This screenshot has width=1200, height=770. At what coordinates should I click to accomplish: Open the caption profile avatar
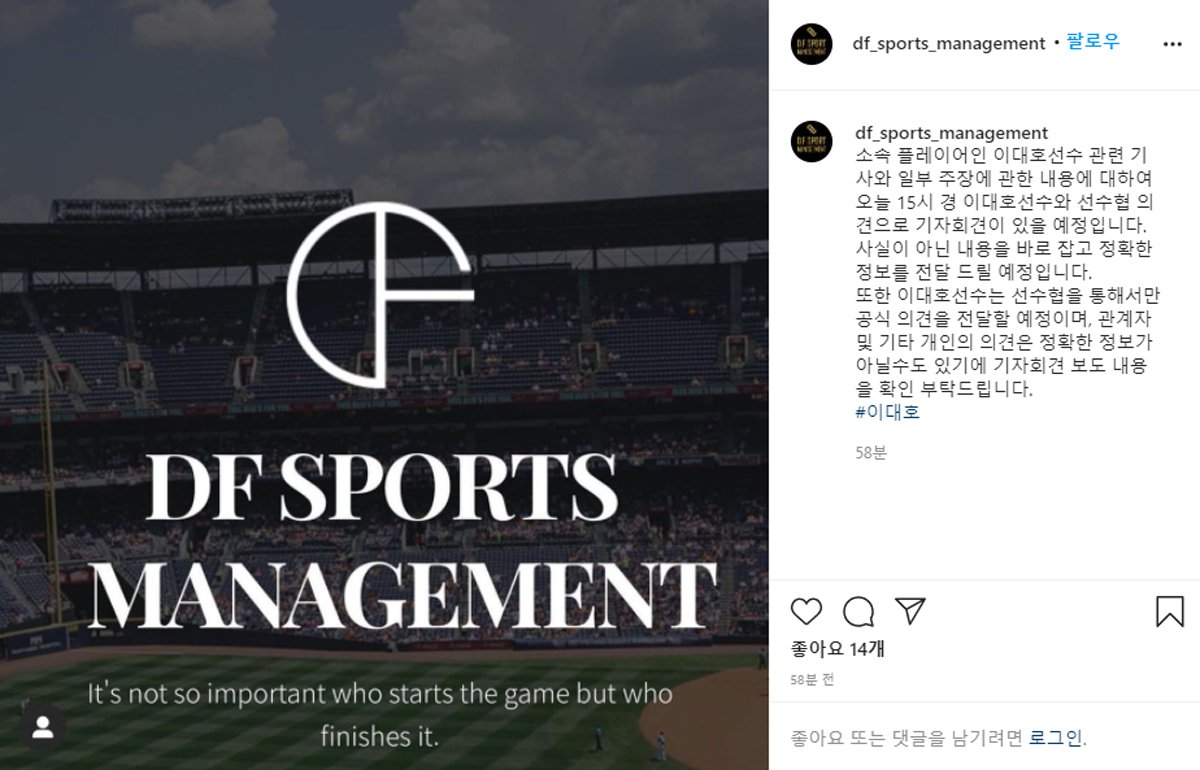click(811, 141)
